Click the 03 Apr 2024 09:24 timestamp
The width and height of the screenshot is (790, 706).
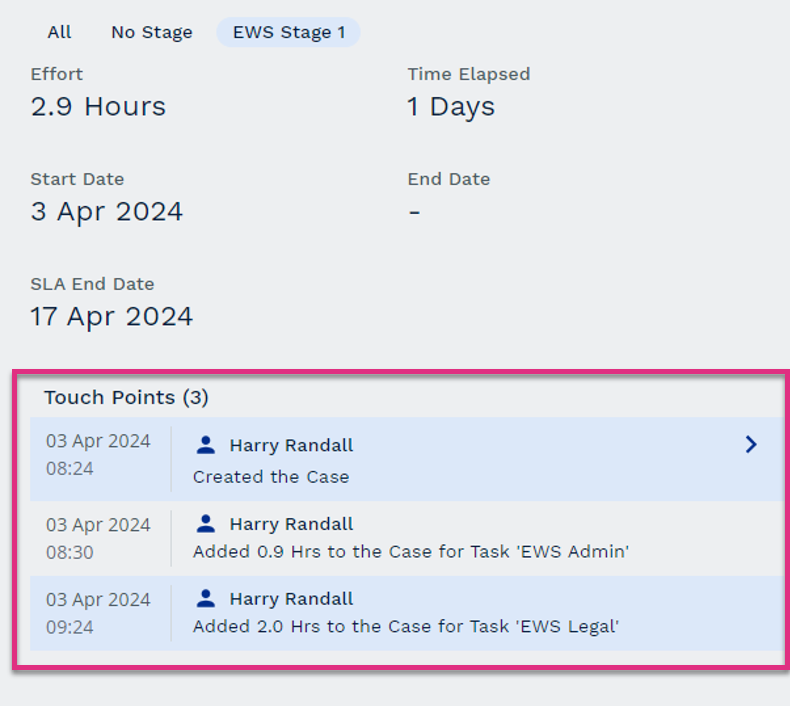[x=98, y=613]
